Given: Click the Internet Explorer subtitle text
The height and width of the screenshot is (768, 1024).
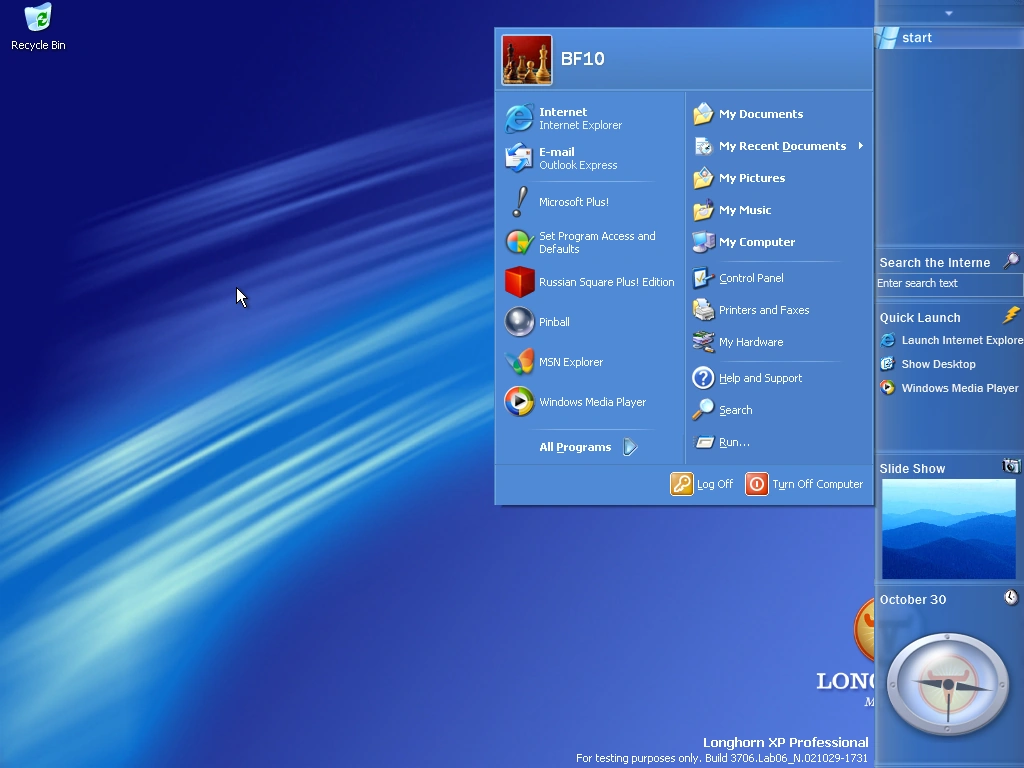Looking at the screenshot, I should tap(581, 125).
